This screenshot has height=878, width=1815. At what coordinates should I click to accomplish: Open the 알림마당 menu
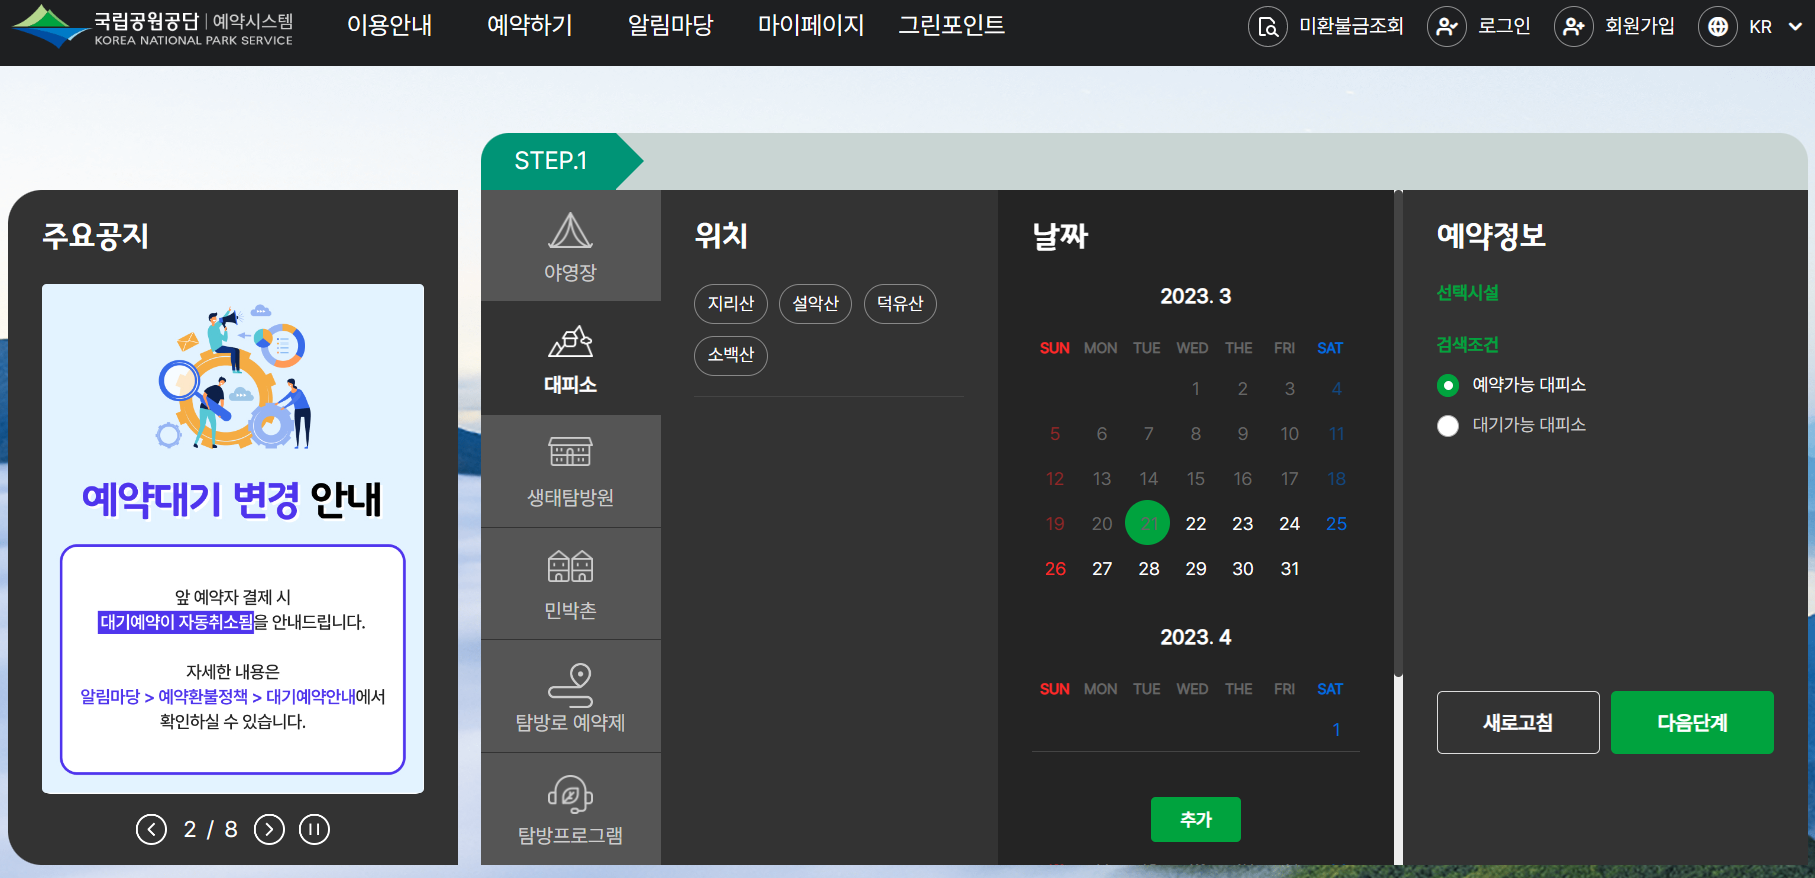click(670, 25)
